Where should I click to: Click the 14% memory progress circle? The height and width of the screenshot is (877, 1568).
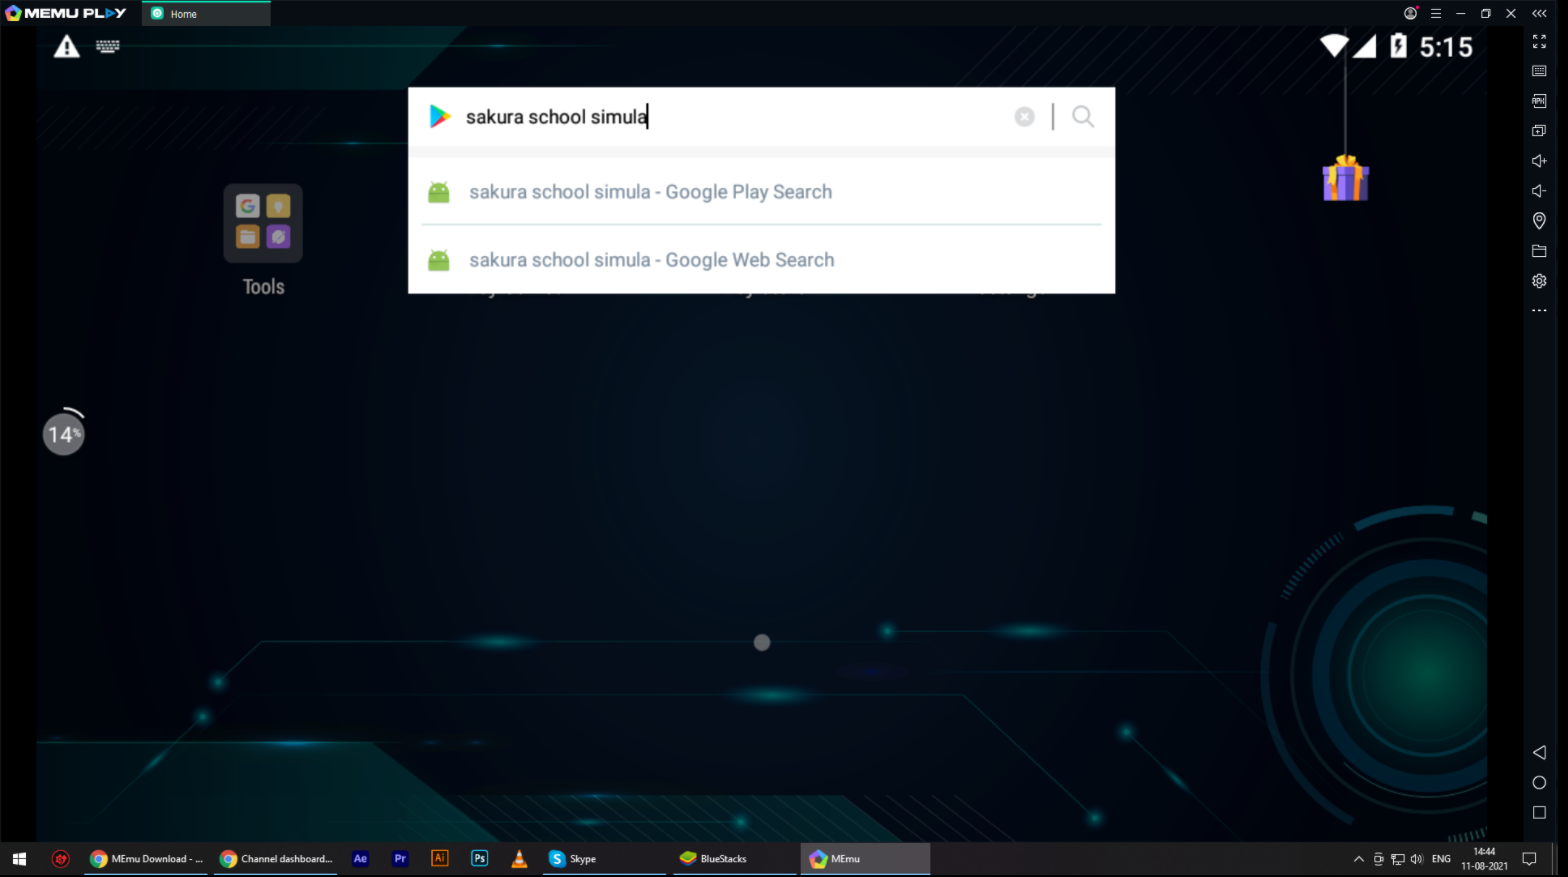click(64, 433)
